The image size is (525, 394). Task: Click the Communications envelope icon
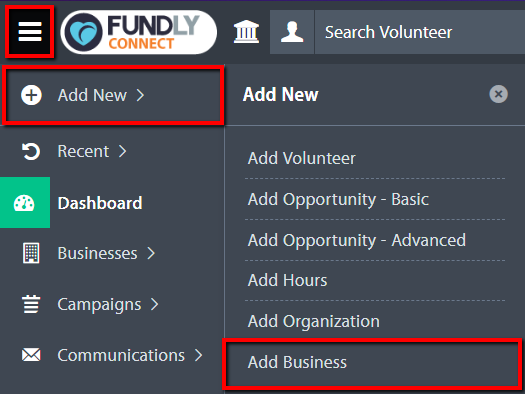(x=31, y=355)
